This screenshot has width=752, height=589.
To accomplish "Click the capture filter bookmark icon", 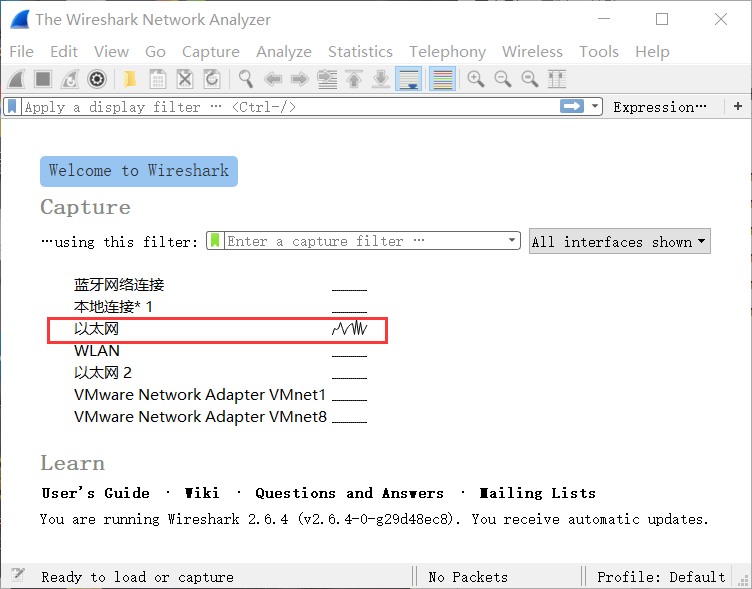I will coord(215,240).
